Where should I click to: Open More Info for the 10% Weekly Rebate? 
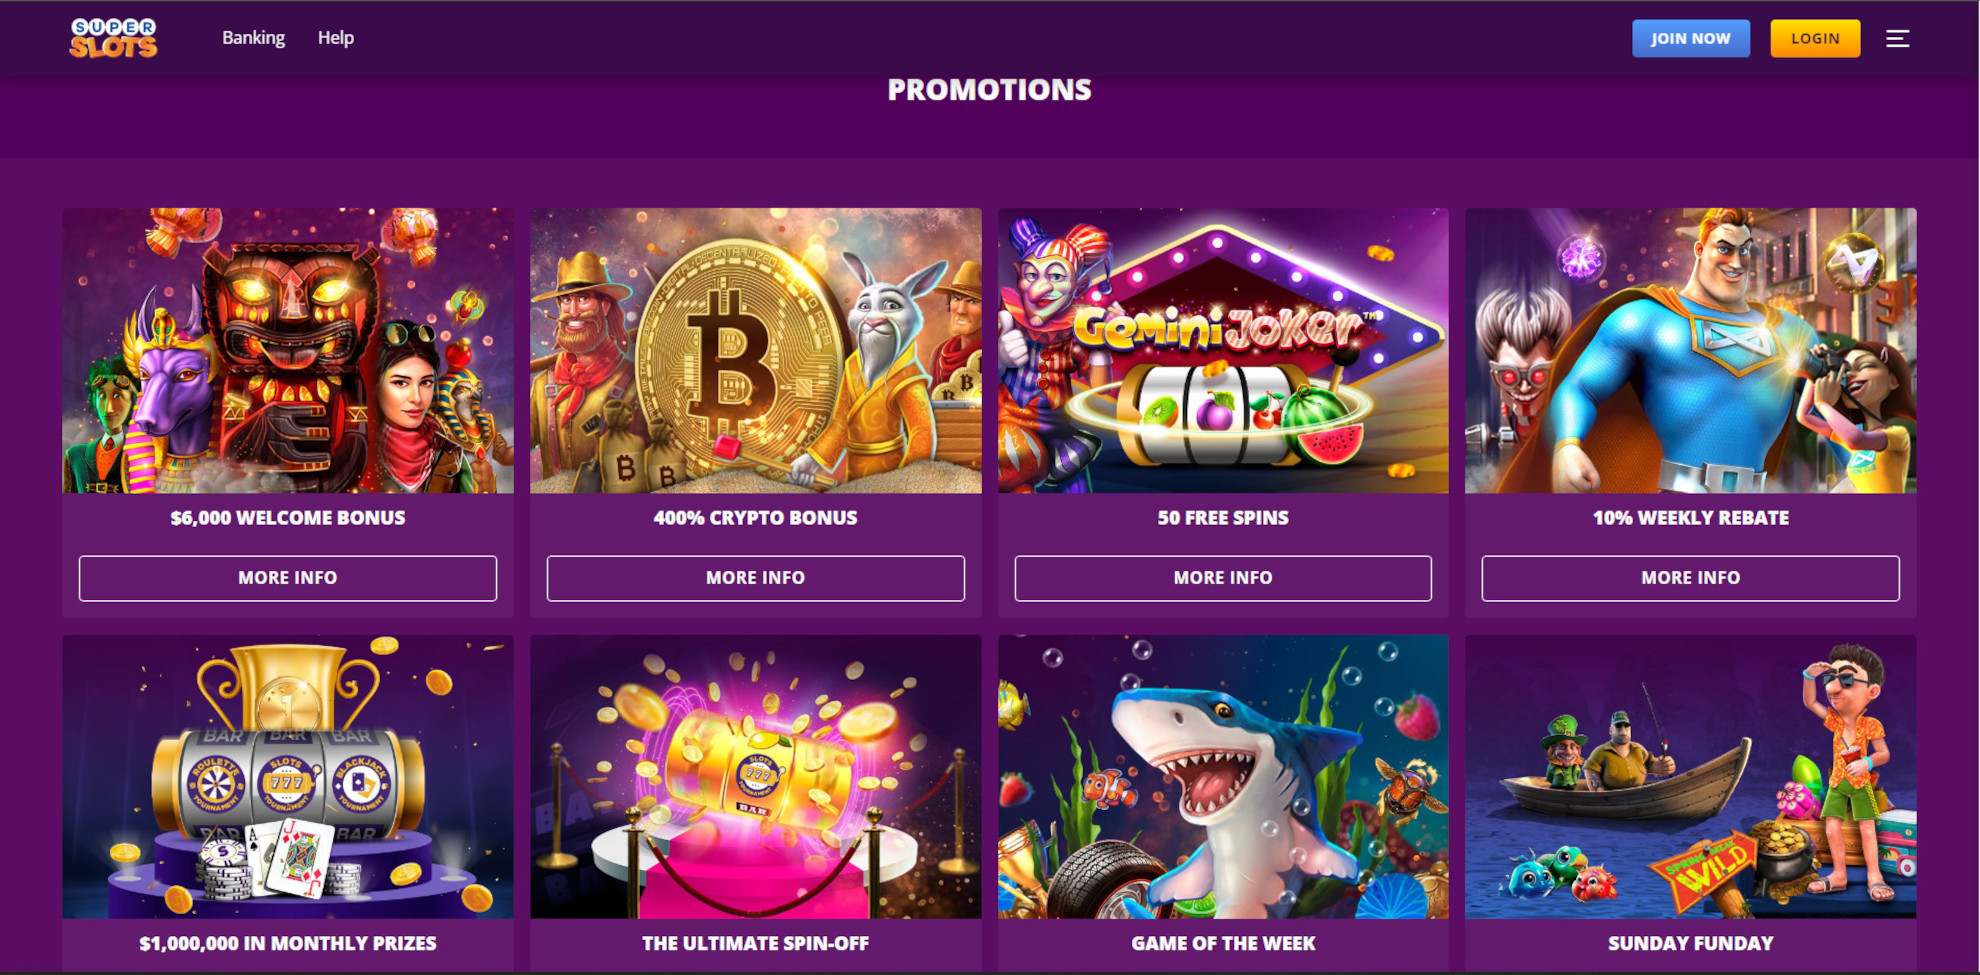pos(1690,578)
